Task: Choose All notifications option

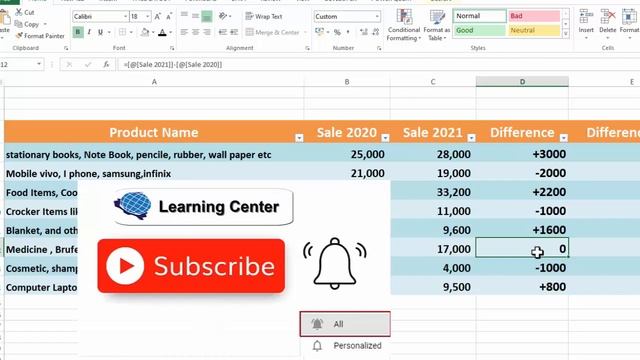Action: [x=345, y=324]
